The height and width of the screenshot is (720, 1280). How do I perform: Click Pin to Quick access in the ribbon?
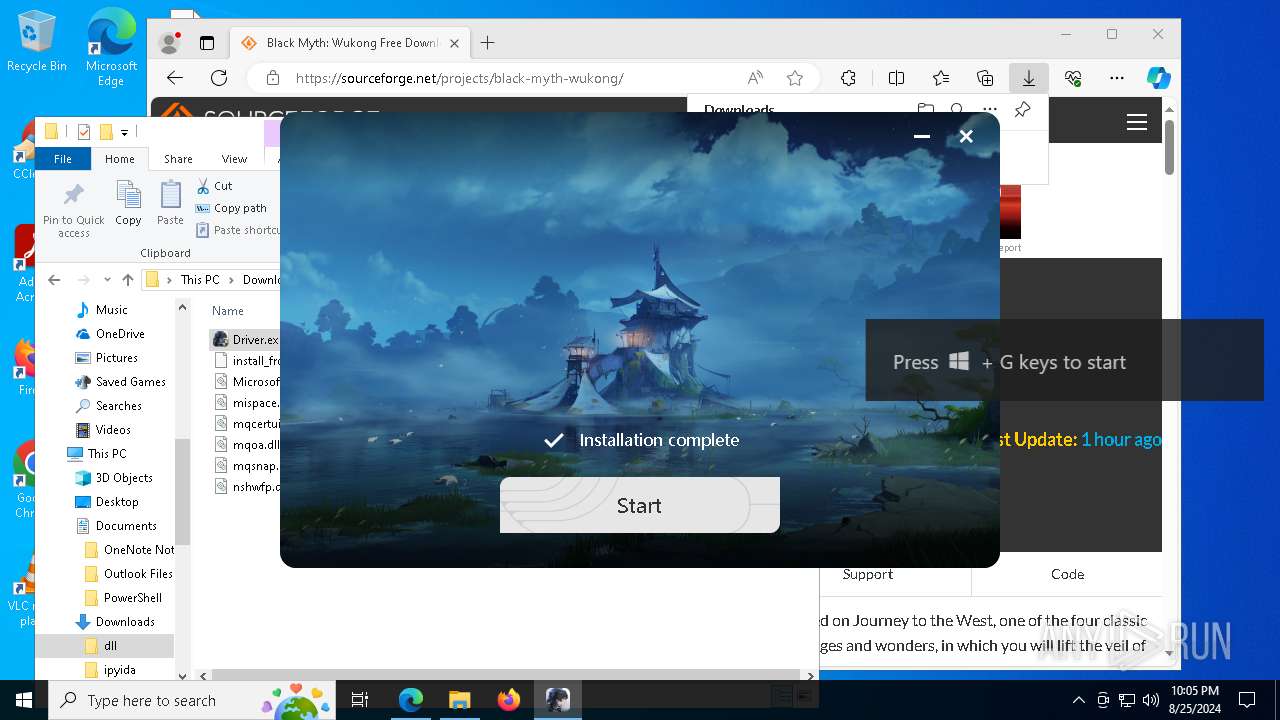[x=74, y=210]
